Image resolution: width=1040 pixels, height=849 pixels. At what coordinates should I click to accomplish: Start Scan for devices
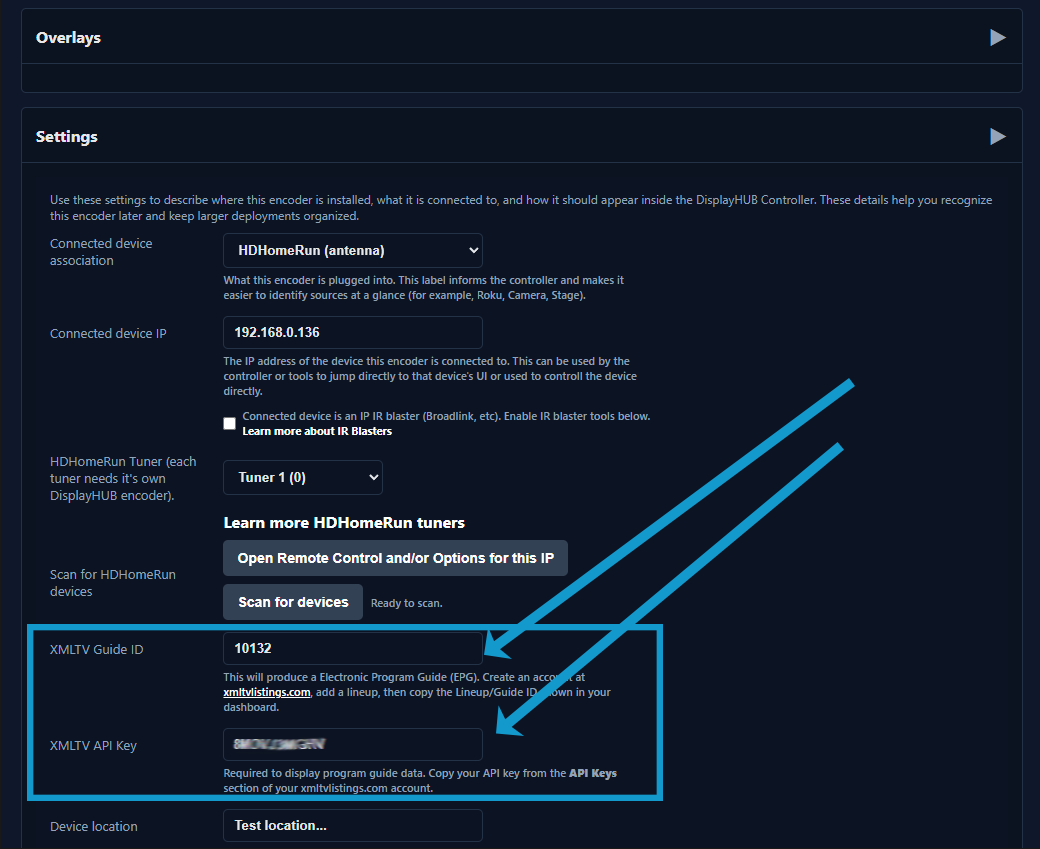point(293,602)
